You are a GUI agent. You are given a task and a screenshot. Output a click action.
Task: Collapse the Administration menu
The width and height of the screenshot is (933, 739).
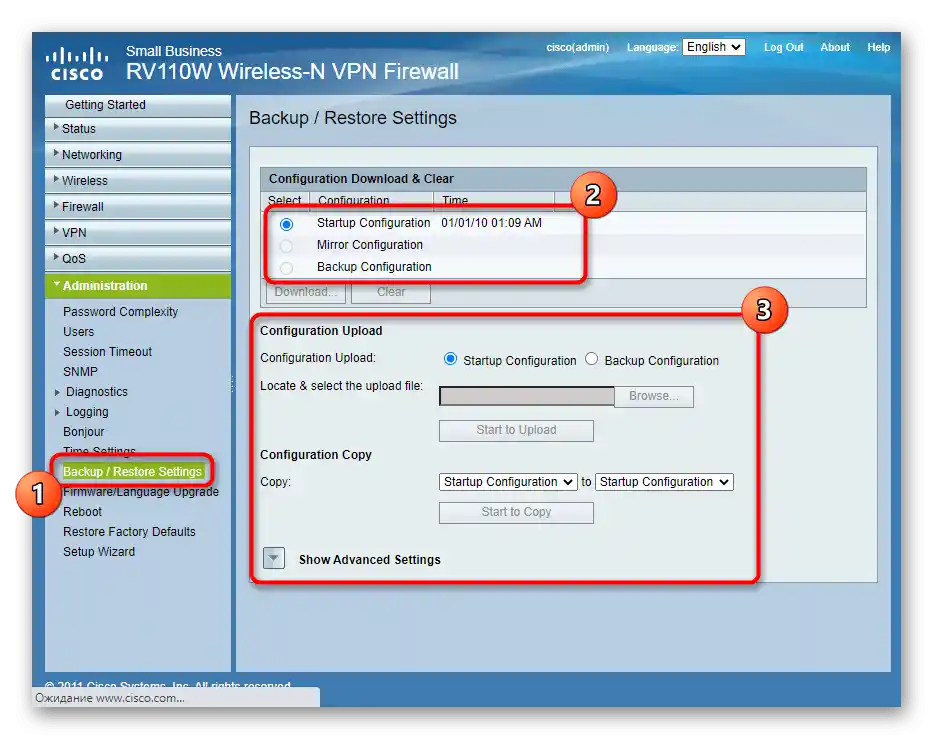pos(137,286)
